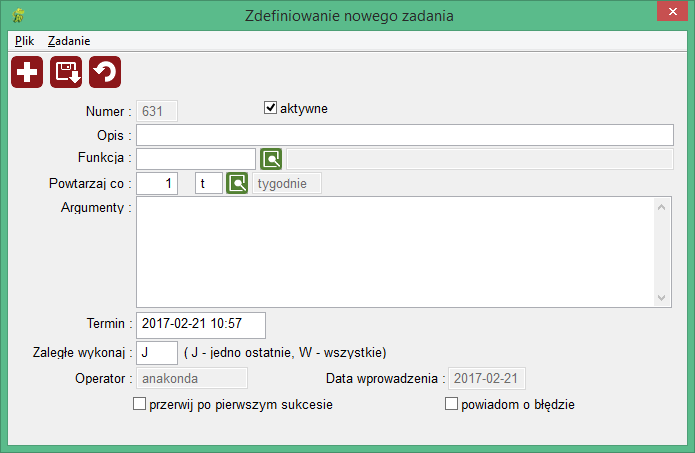This screenshot has width=695, height=453.
Task: Click the read-only tygodnie field
Action: coord(287,184)
